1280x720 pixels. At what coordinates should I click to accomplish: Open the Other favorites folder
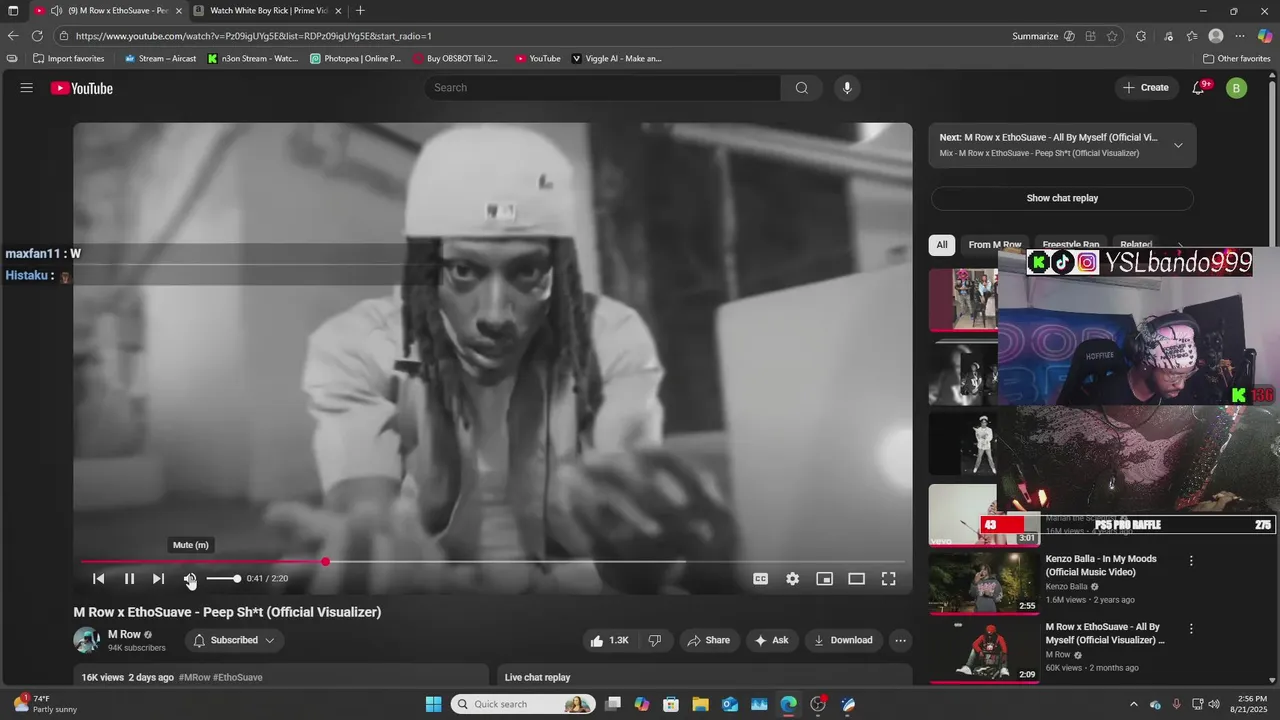(x=1237, y=58)
